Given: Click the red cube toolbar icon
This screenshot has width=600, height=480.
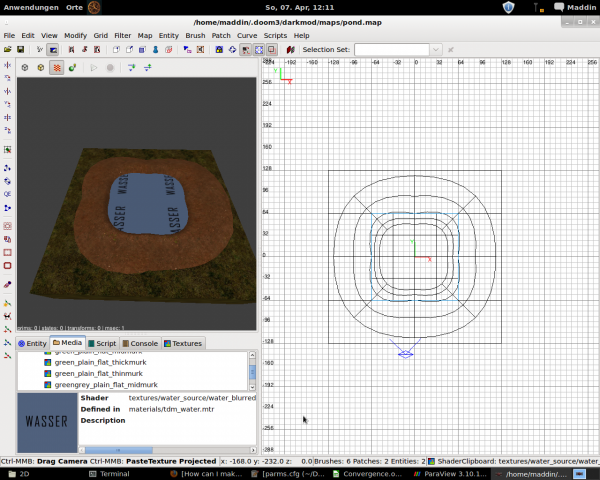Looking at the screenshot, I should 168,50.
